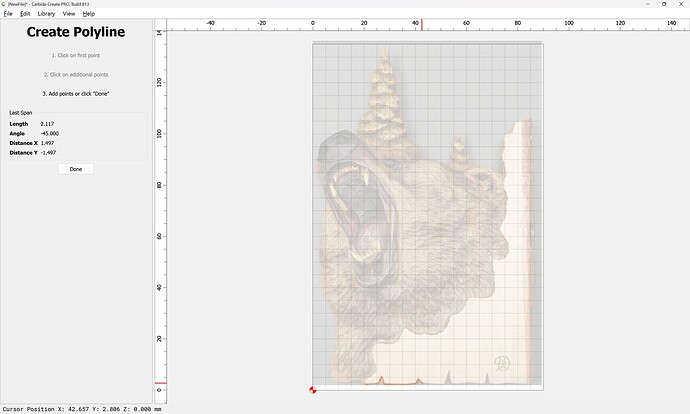Click the step '1. Click on first point' text

(x=76, y=55)
